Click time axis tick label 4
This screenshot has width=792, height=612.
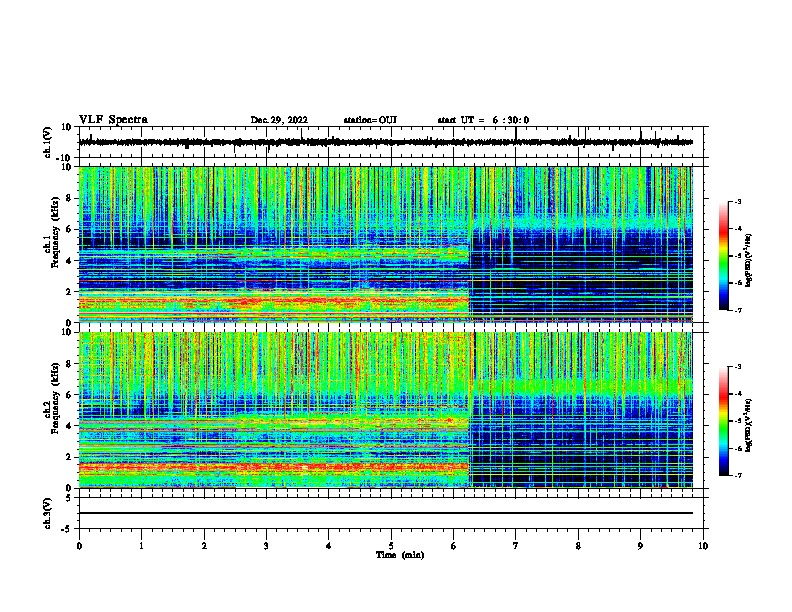[x=329, y=546]
